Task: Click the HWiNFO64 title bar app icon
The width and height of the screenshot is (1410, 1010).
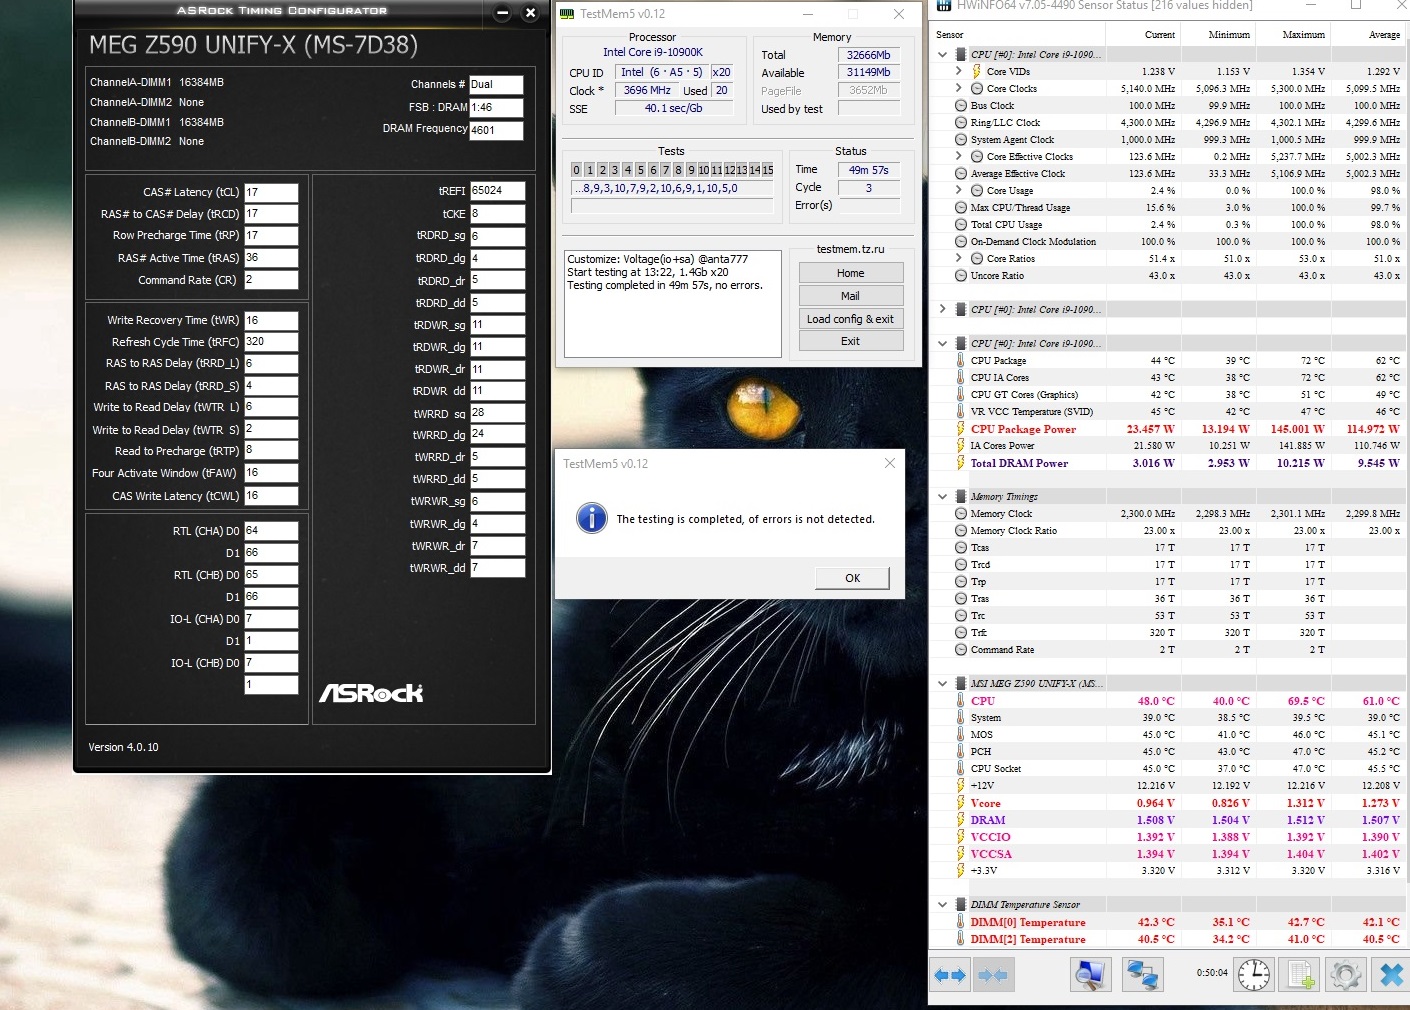Action: coord(942,5)
